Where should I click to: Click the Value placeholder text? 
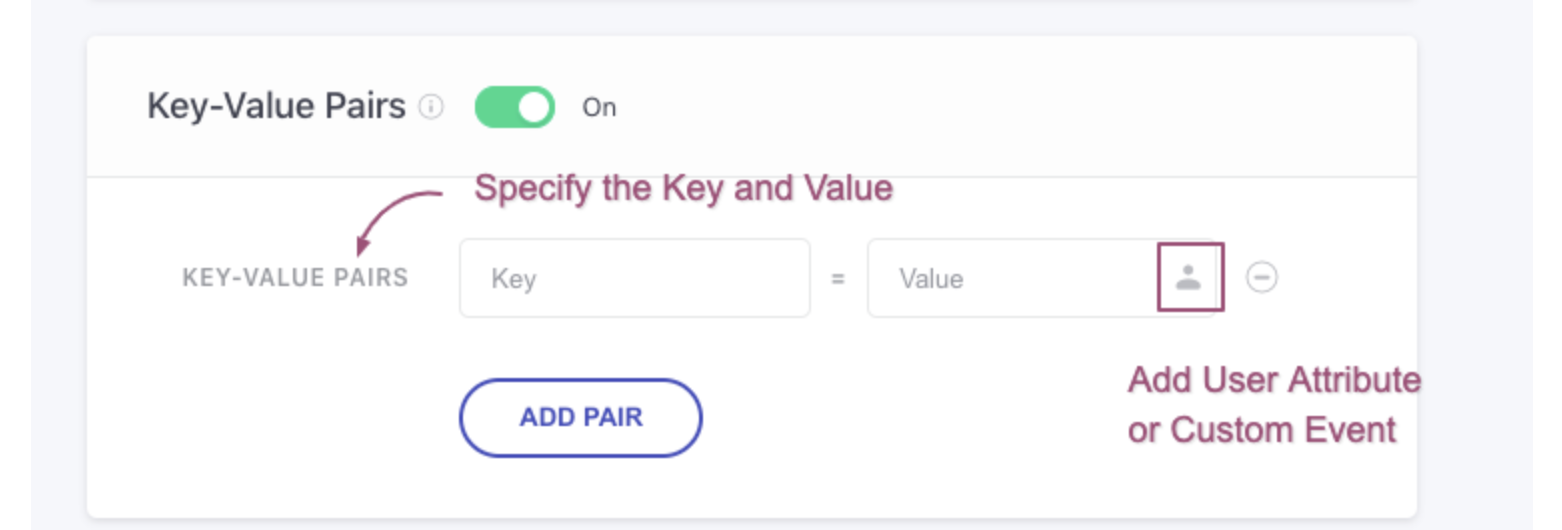(x=931, y=279)
